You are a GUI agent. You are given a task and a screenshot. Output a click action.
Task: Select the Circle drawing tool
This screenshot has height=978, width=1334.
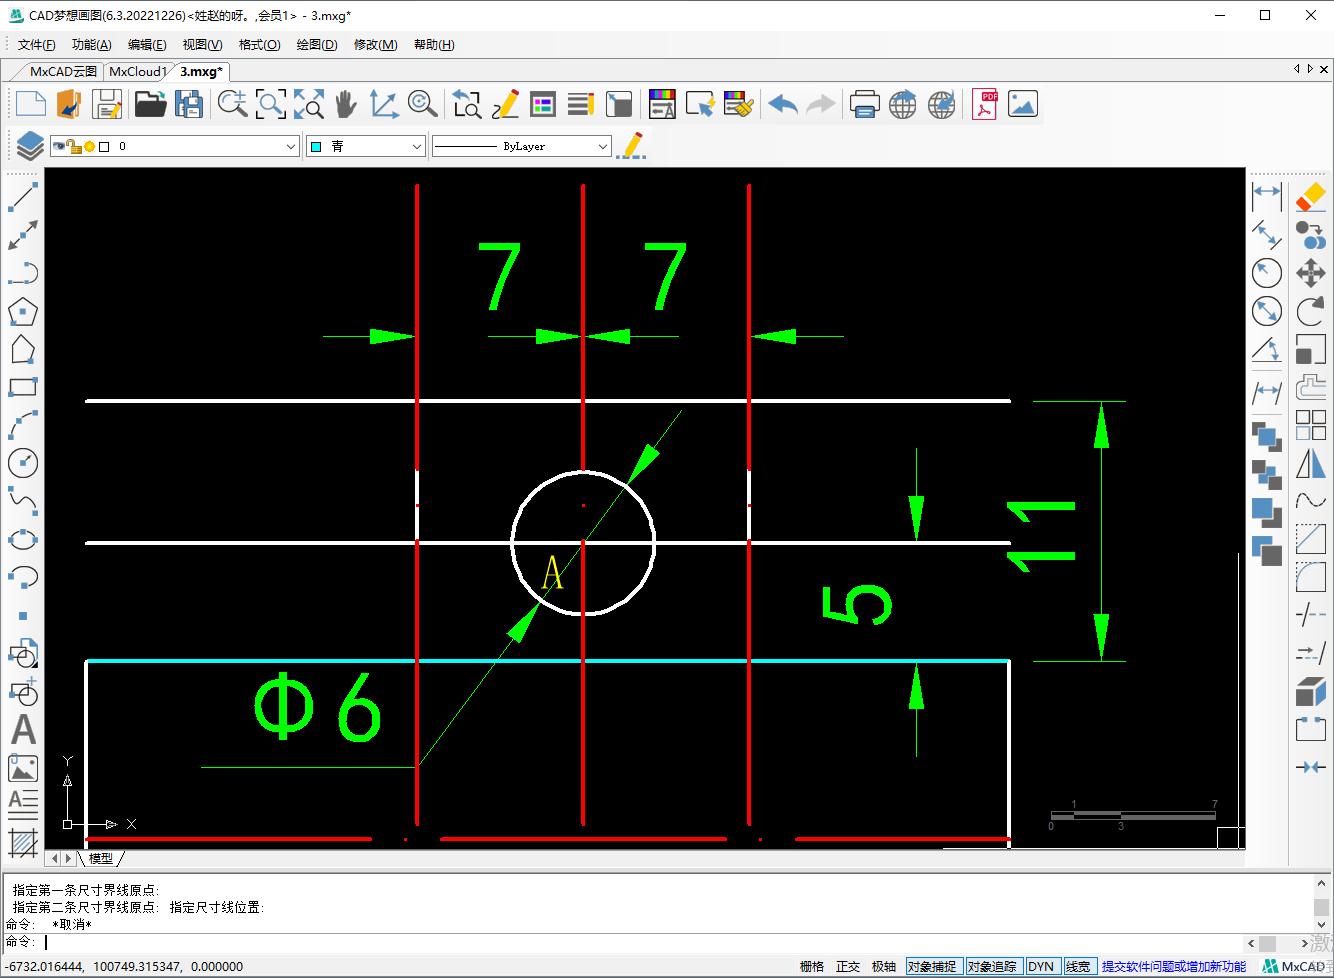[x=24, y=463]
